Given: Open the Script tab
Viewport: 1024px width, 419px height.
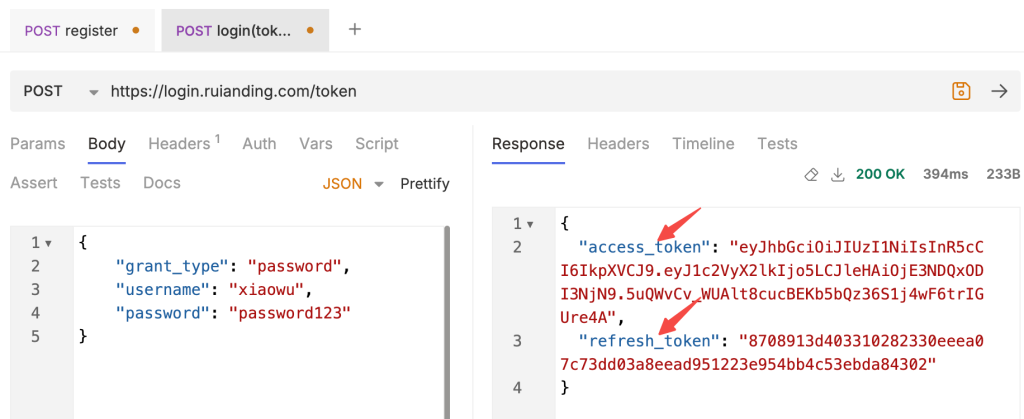Looking at the screenshot, I should [377, 144].
